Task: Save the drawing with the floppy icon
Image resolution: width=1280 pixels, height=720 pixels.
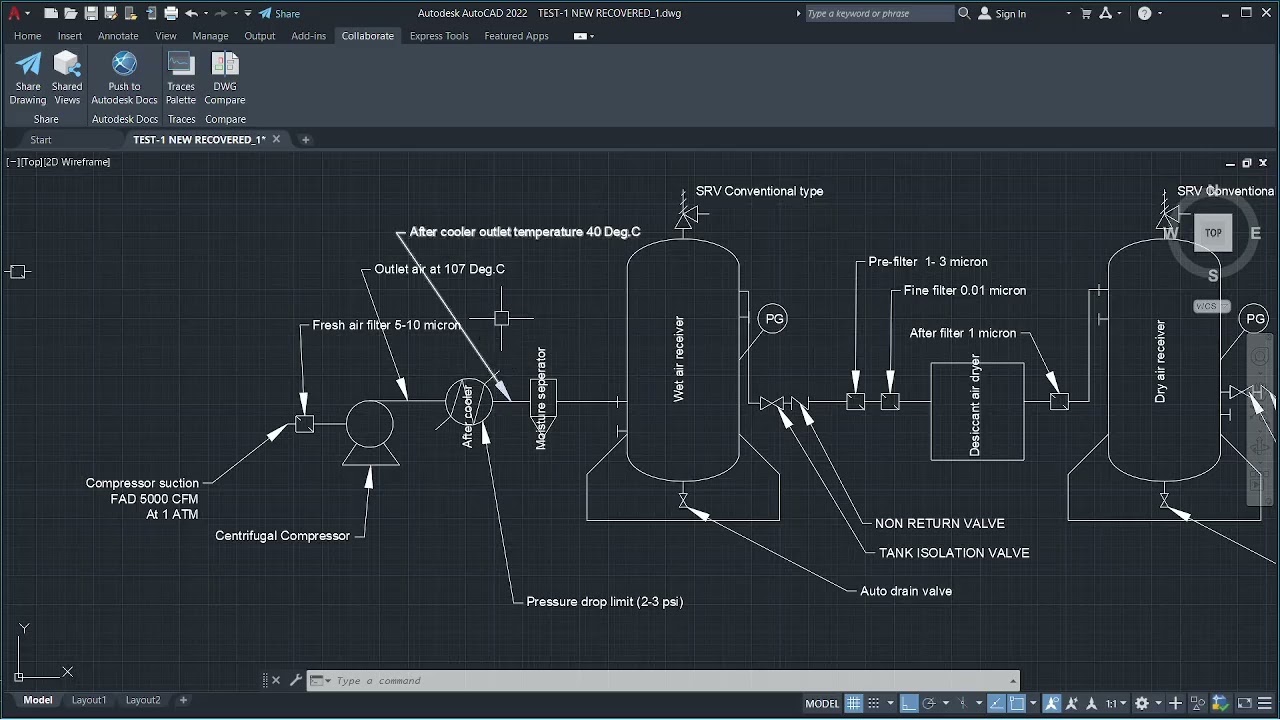Action: pos(91,13)
